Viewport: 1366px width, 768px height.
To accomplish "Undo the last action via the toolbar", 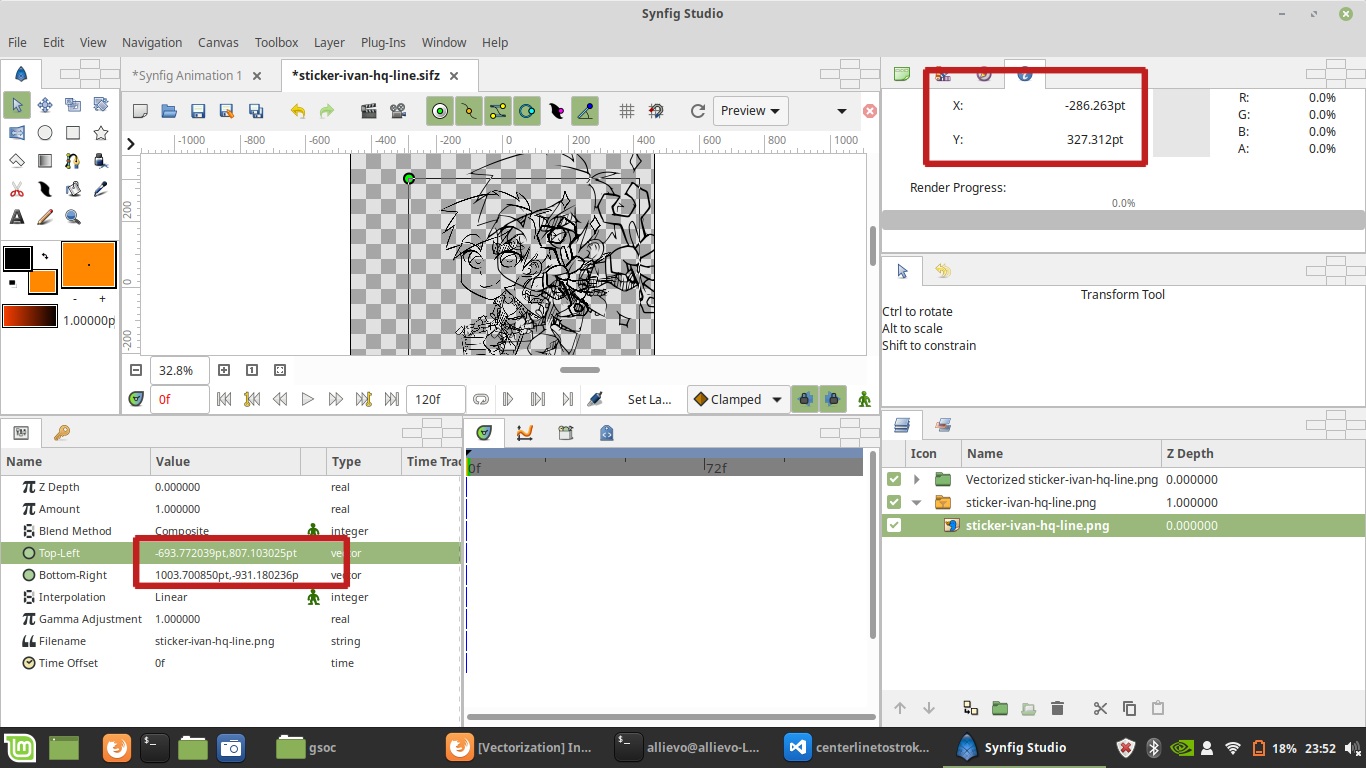I will [x=297, y=111].
